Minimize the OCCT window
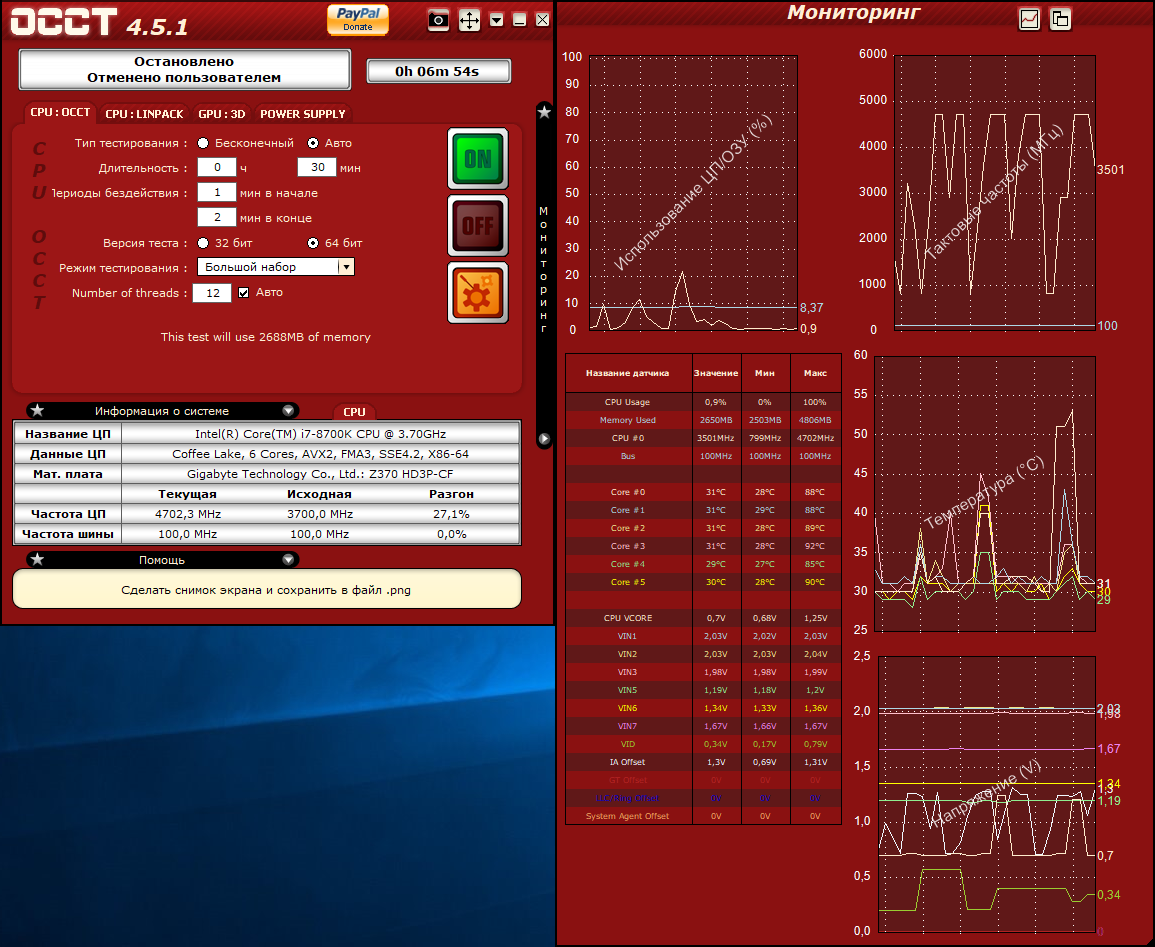1155x947 pixels. pyautogui.click(x=519, y=20)
